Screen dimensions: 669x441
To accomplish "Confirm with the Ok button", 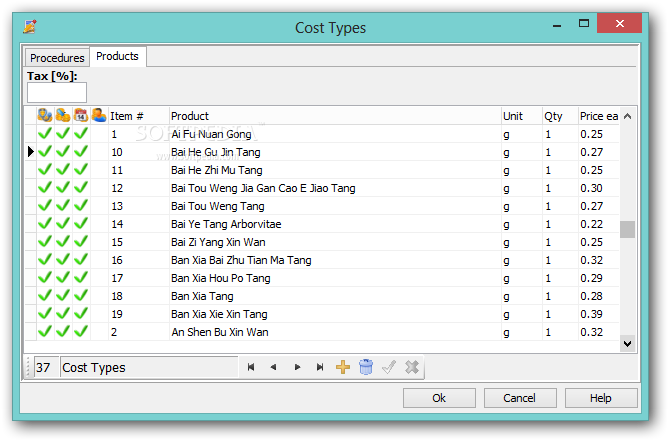I will (x=439, y=398).
